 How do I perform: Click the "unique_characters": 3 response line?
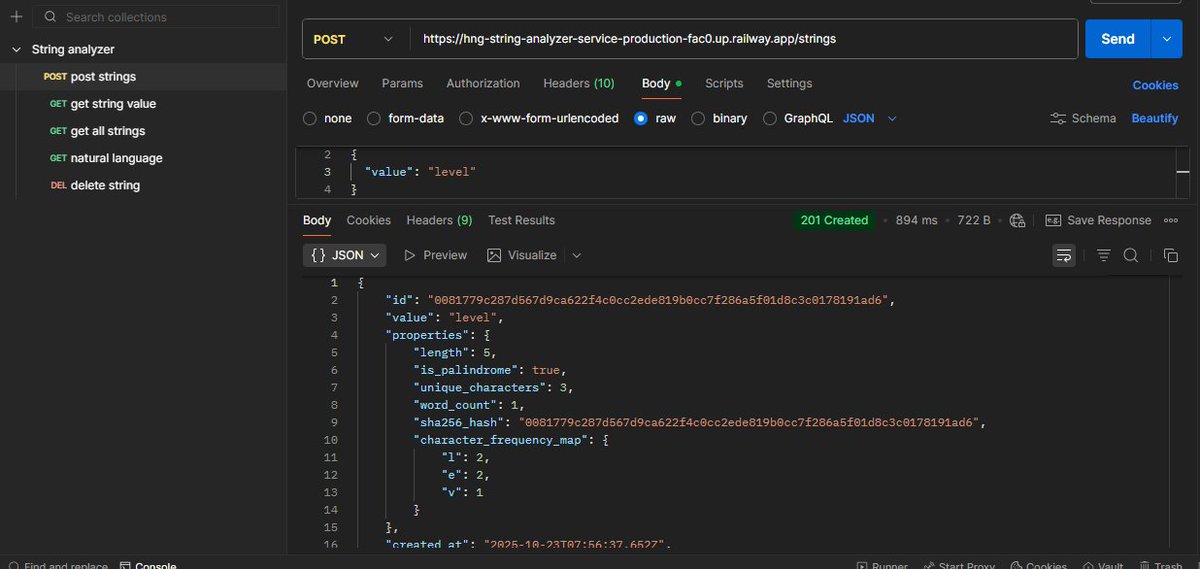coord(494,387)
